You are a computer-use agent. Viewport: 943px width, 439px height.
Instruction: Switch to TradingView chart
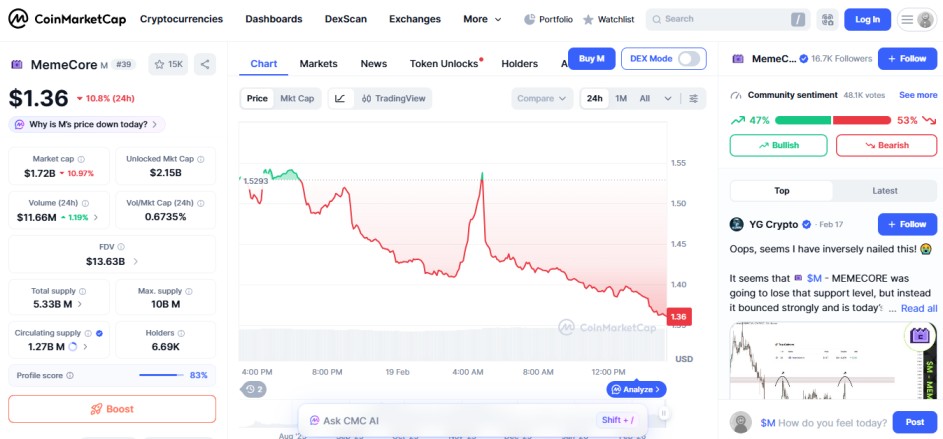(x=394, y=98)
